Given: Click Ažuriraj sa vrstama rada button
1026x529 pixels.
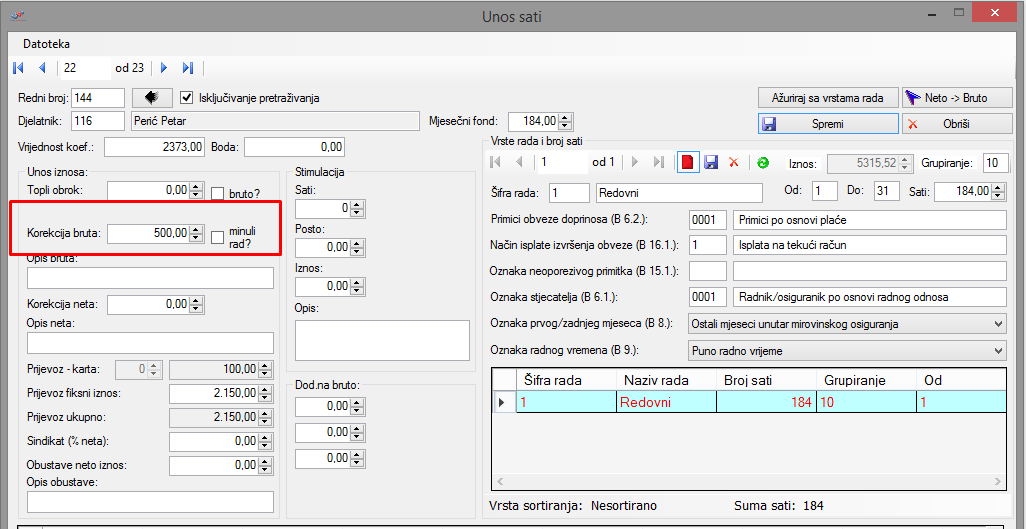Looking at the screenshot, I should tap(827, 98).
